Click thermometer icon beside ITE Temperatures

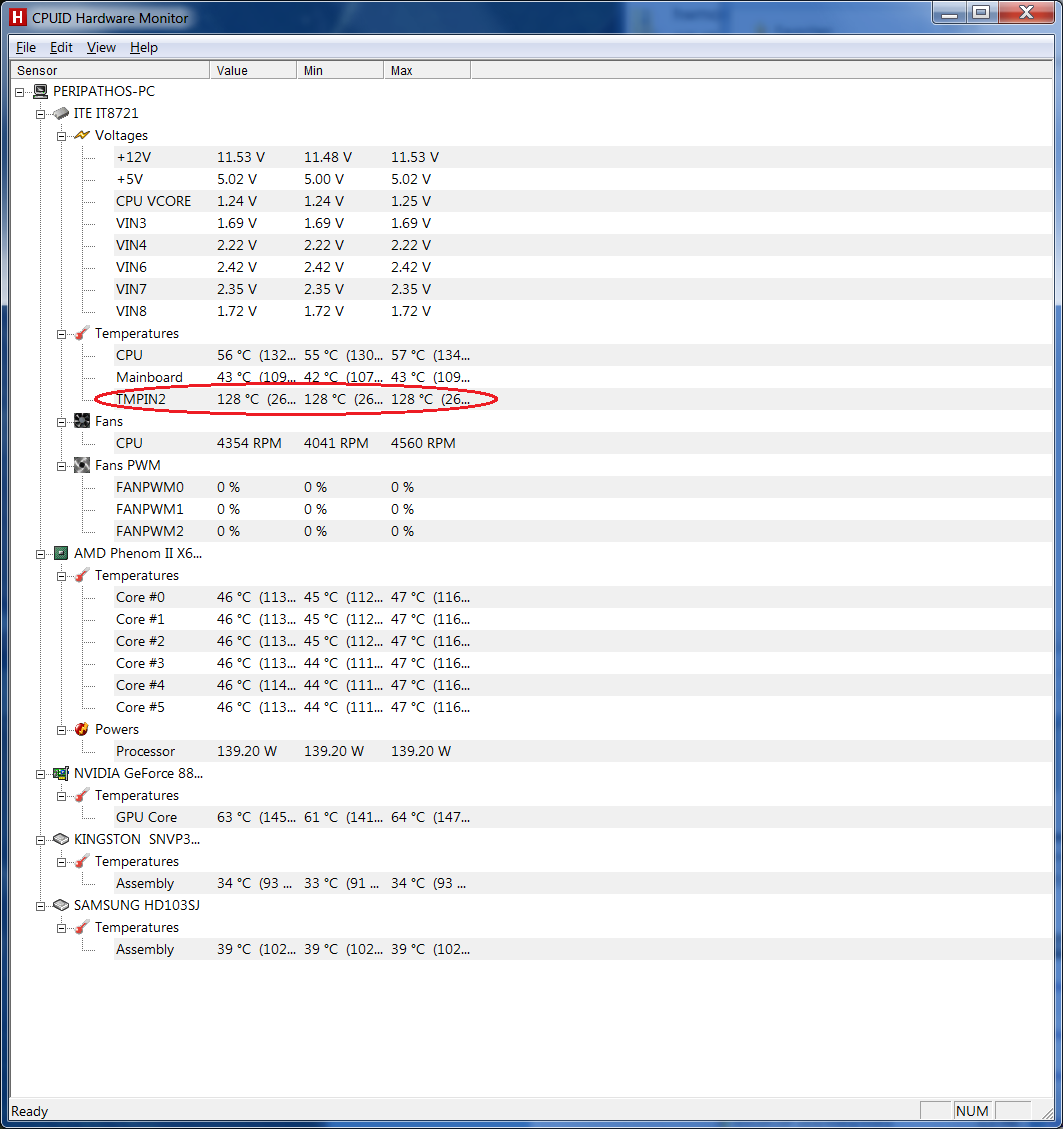click(82, 333)
